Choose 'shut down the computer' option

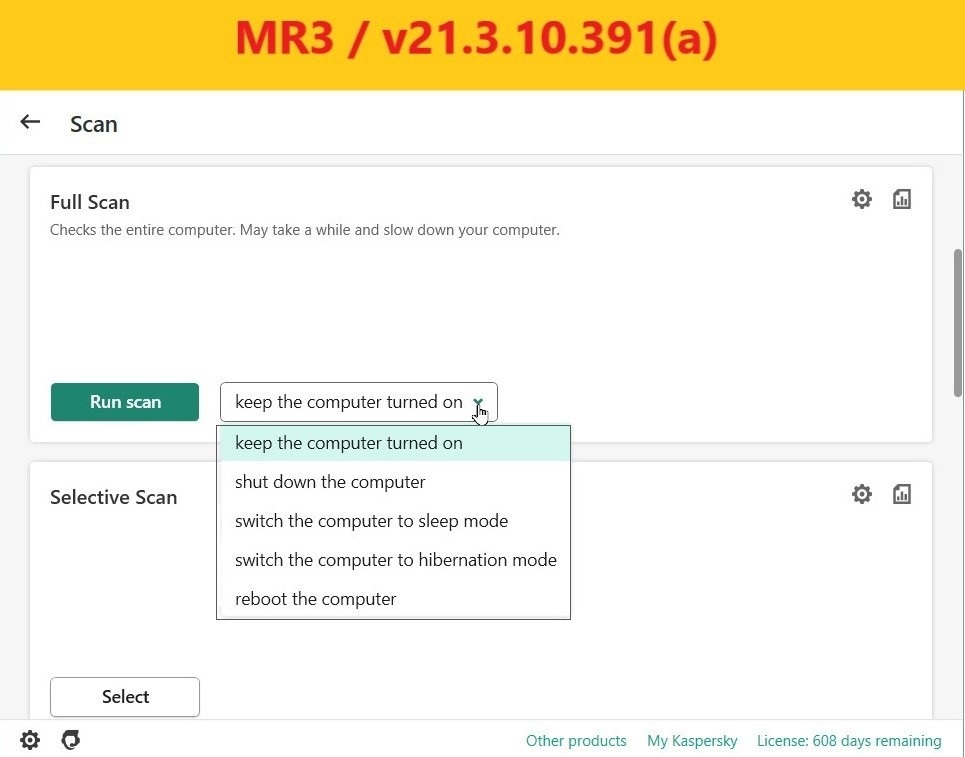point(394,482)
